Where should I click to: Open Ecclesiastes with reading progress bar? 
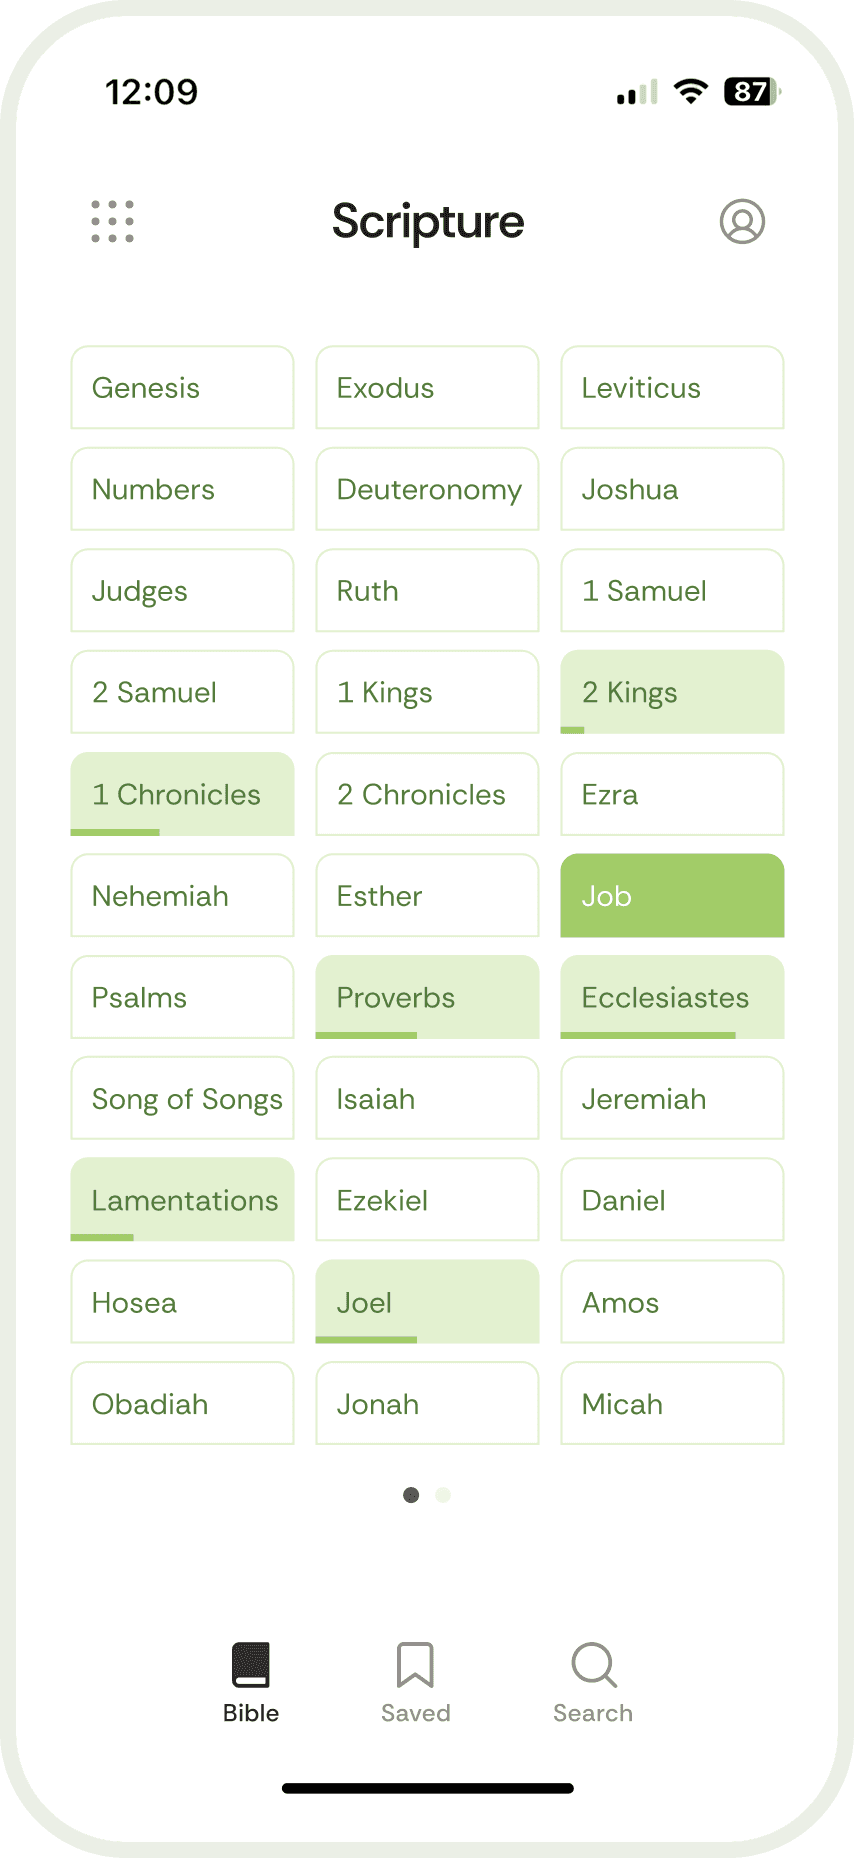point(672,998)
